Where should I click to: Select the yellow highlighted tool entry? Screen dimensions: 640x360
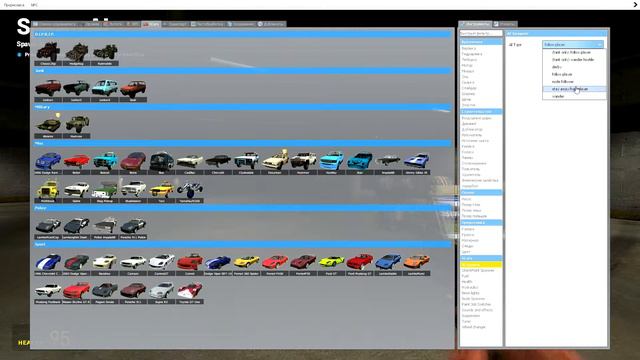click(481, 265)
